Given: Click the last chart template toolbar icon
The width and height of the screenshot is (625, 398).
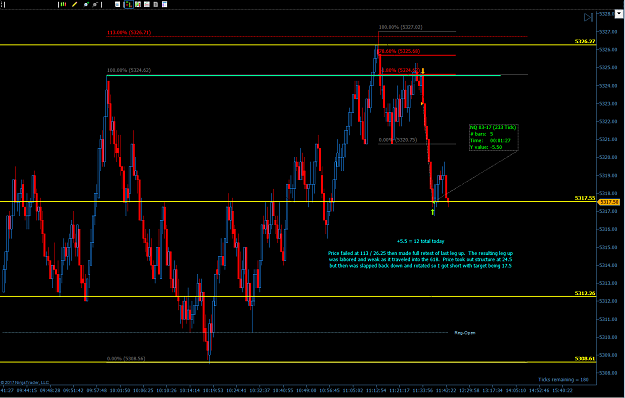Looking at the screenshot, I should point(165,4).
